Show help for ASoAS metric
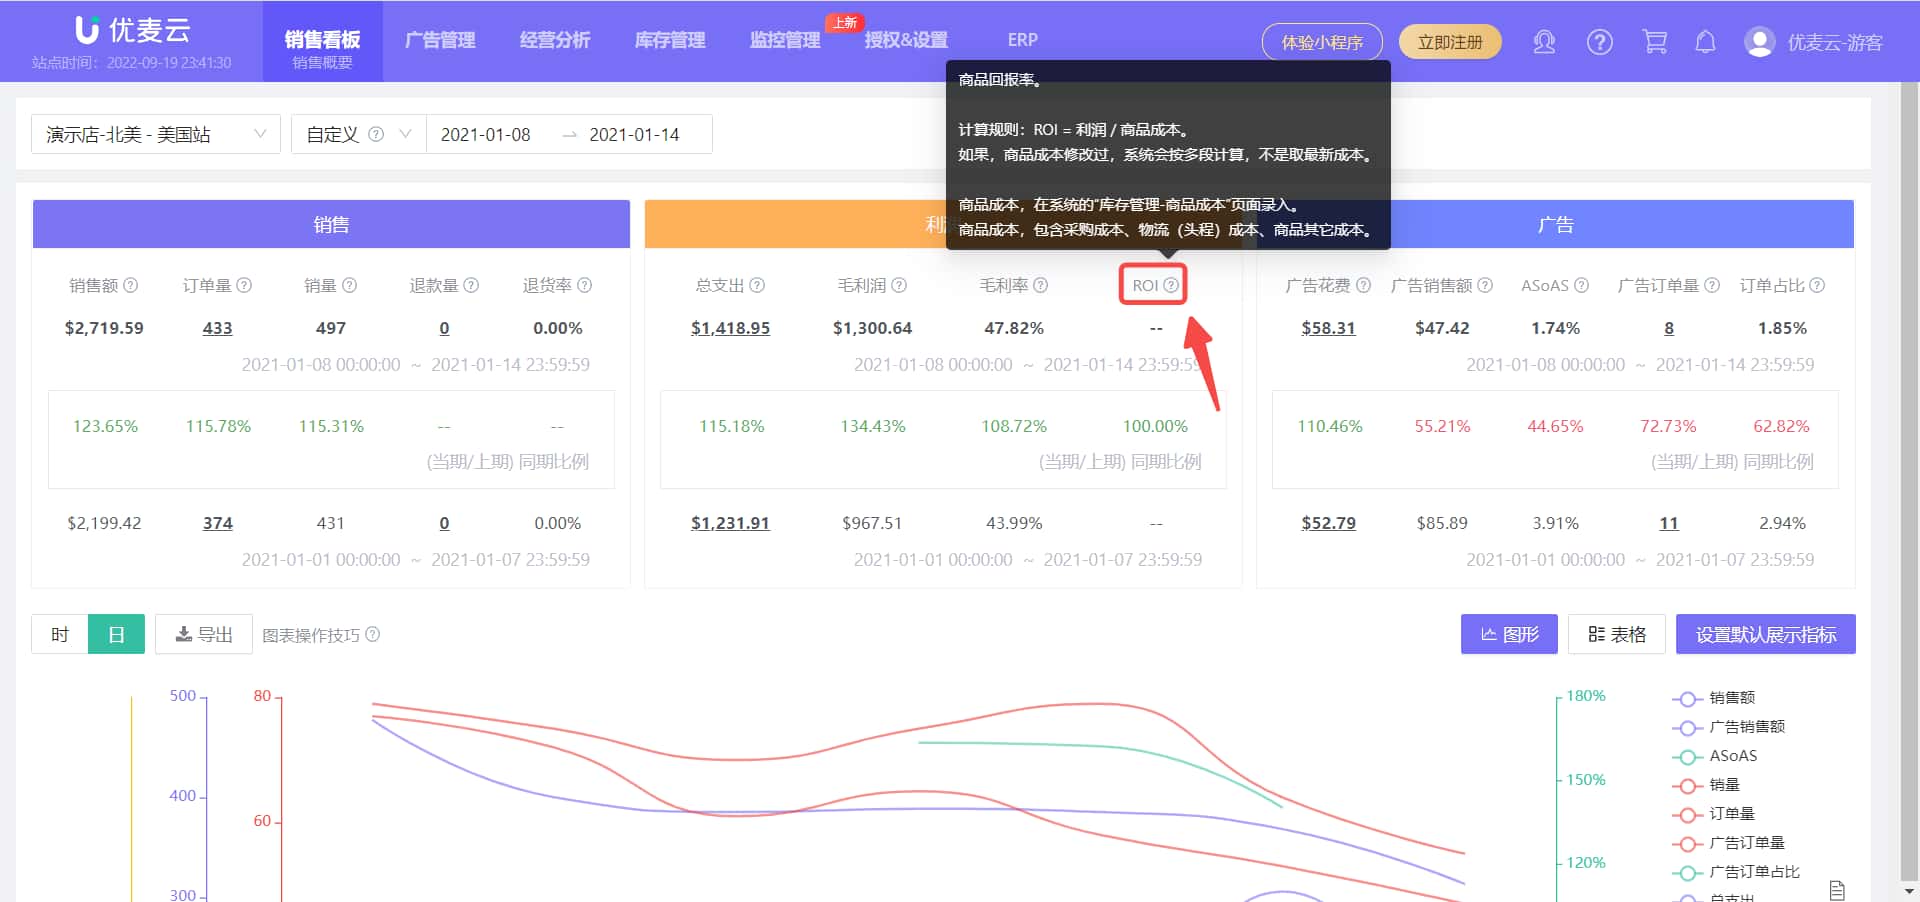The height and width of the screenshot is (902, 1920). (x=1581, y=285)
